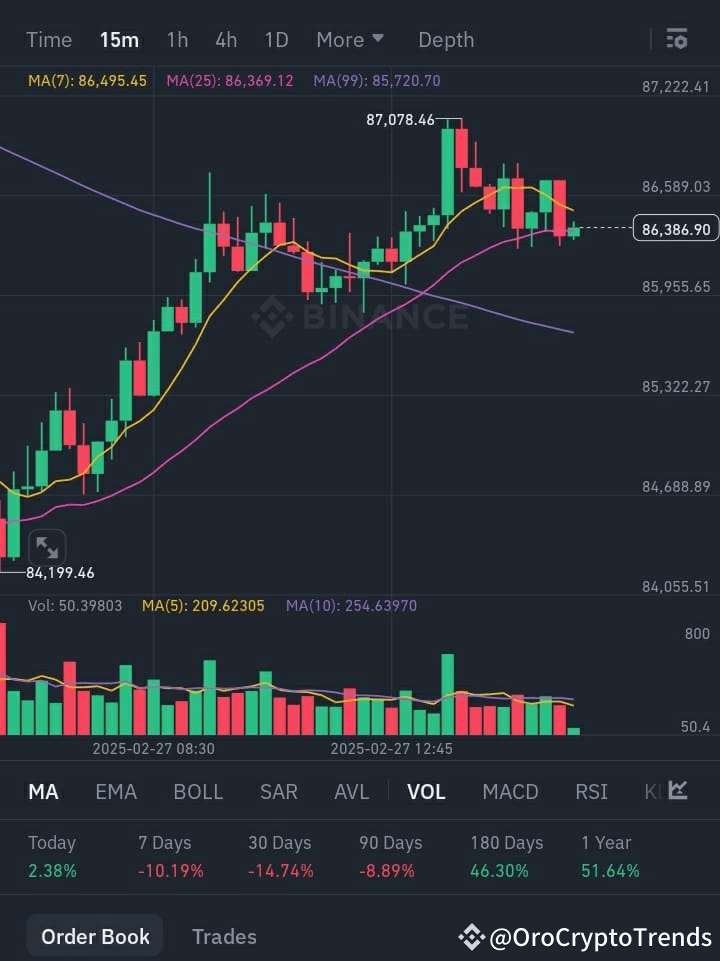720x961 pixels.
Task: Select the RSI indicator
Action: point(591,791)
